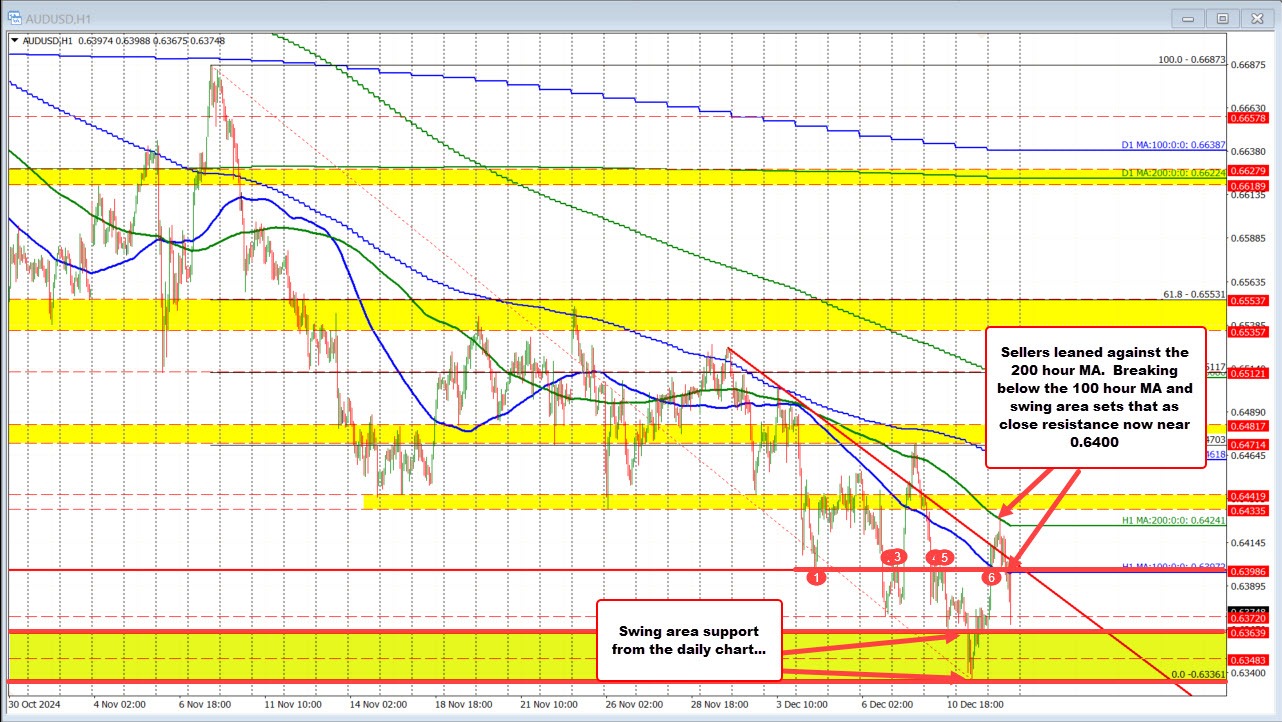Viewport: 1282px width, 722px height.
Task: Select the 'Swing area support' annotation box
Action: coord(691,640)
